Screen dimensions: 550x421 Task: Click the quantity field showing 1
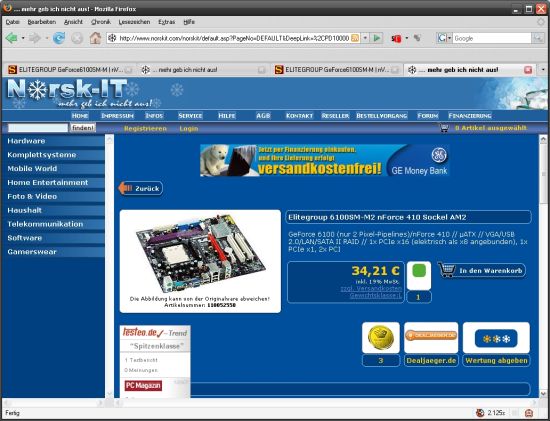(419, 297)
